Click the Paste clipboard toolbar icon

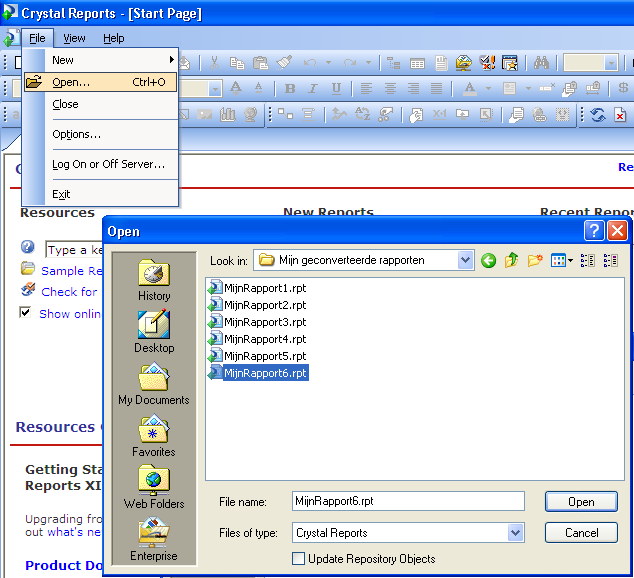(260, 63)
